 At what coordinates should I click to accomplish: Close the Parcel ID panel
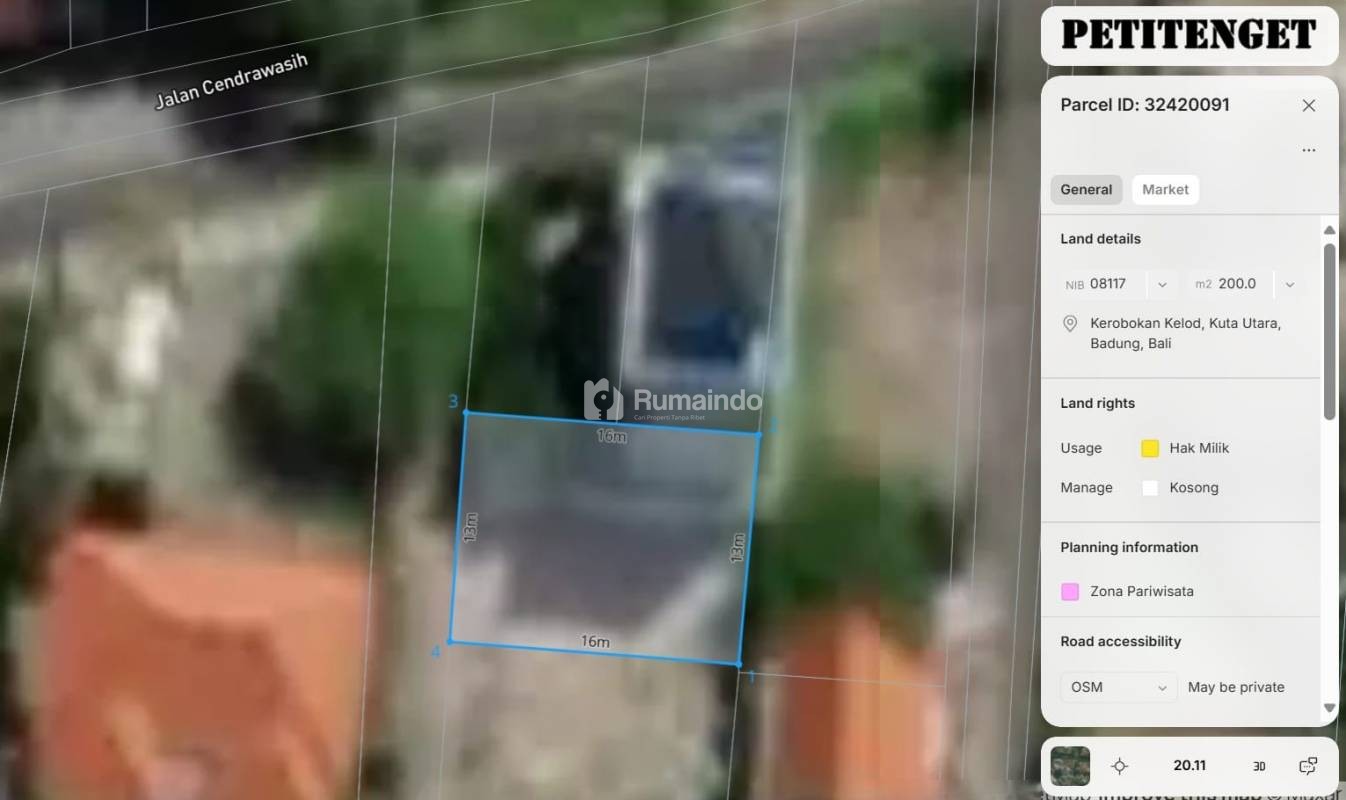click(1308, 105)
